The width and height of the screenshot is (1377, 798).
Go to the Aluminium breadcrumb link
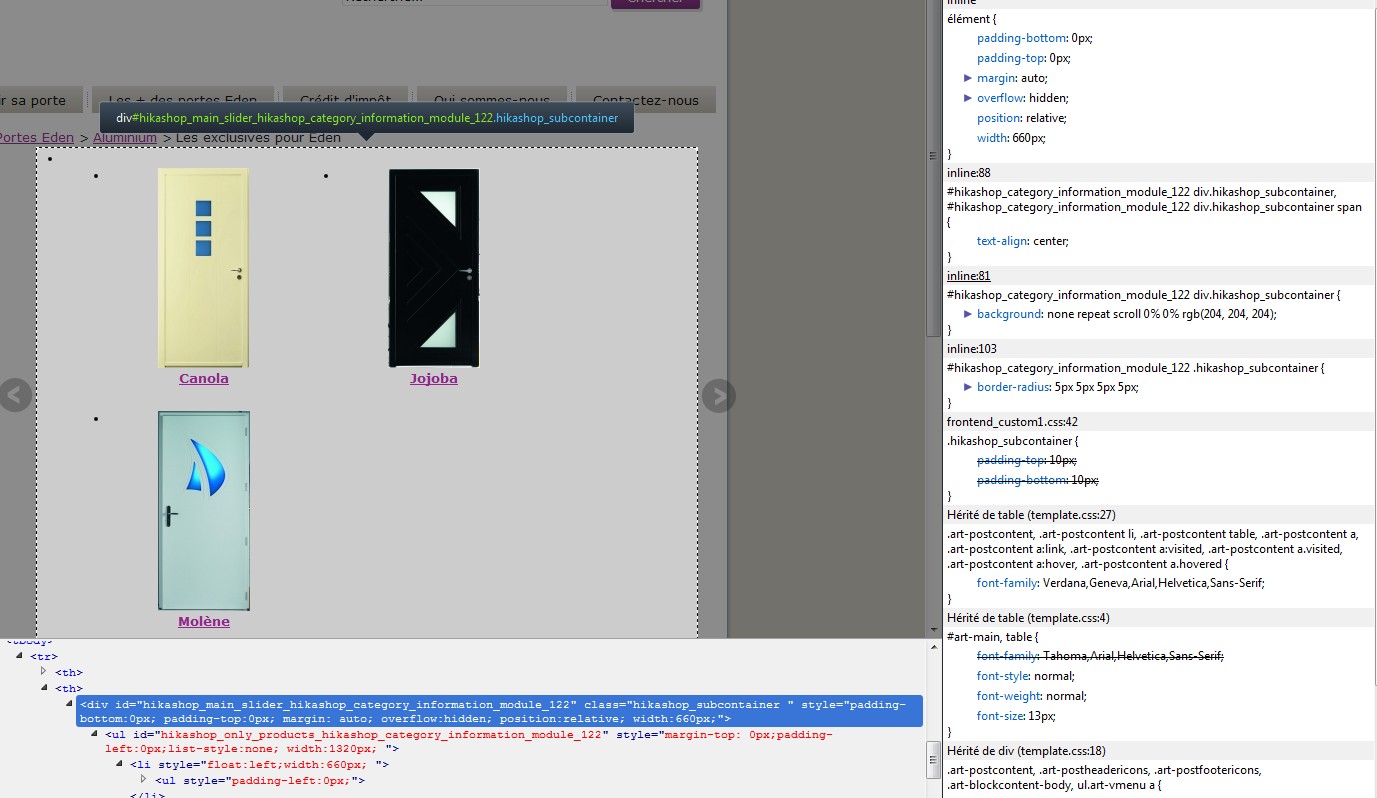coord(125,138)
